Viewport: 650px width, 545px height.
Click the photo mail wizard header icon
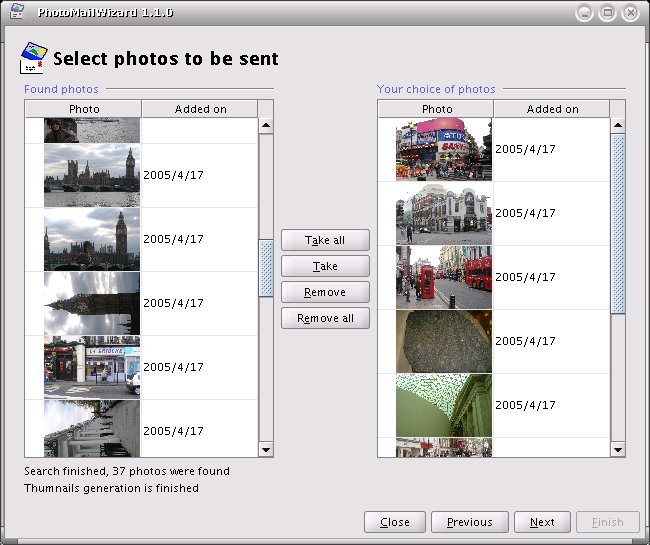point(34,58)
